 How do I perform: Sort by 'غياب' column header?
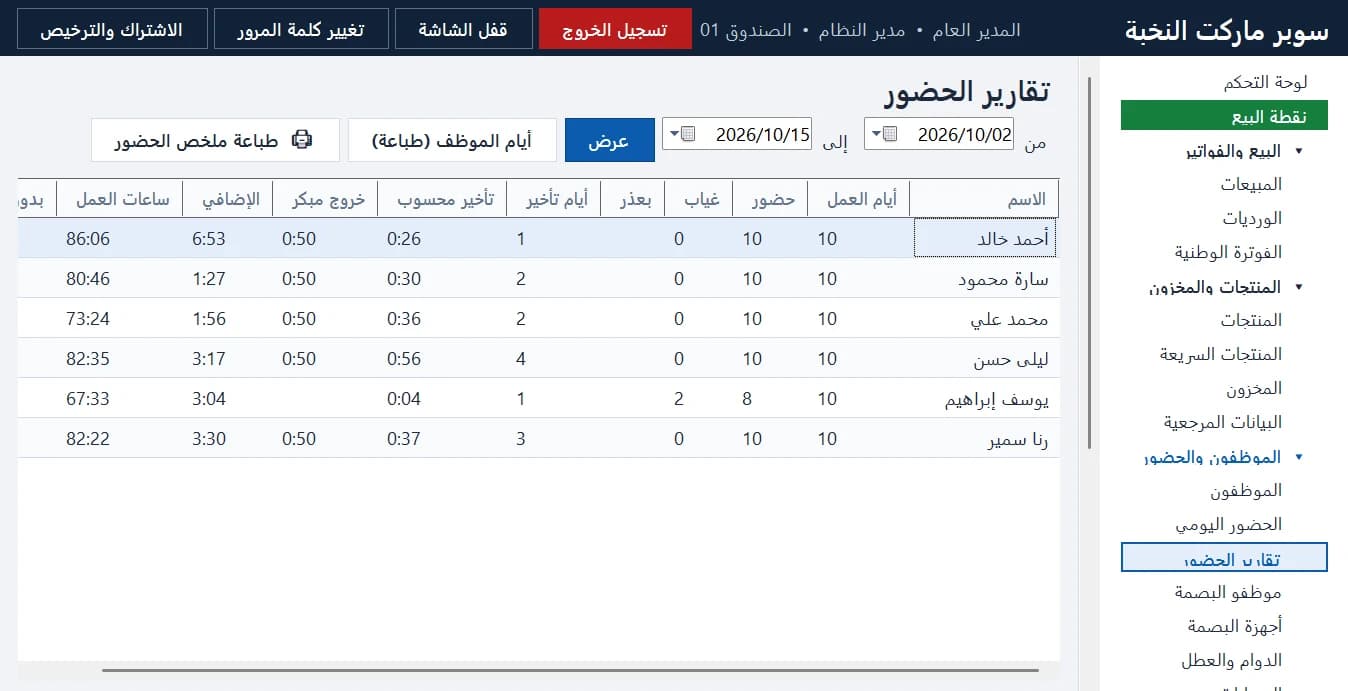click(x=701, y=199)
